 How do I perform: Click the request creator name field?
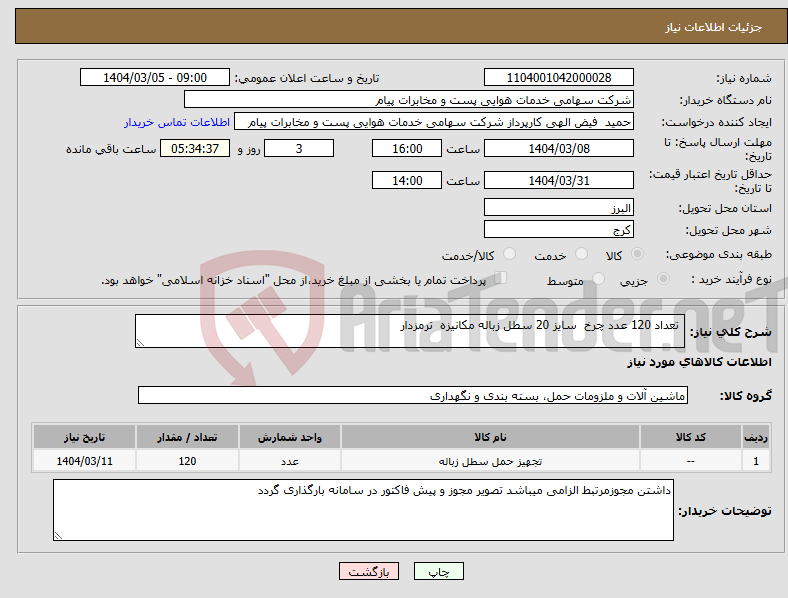pos(434,122)
